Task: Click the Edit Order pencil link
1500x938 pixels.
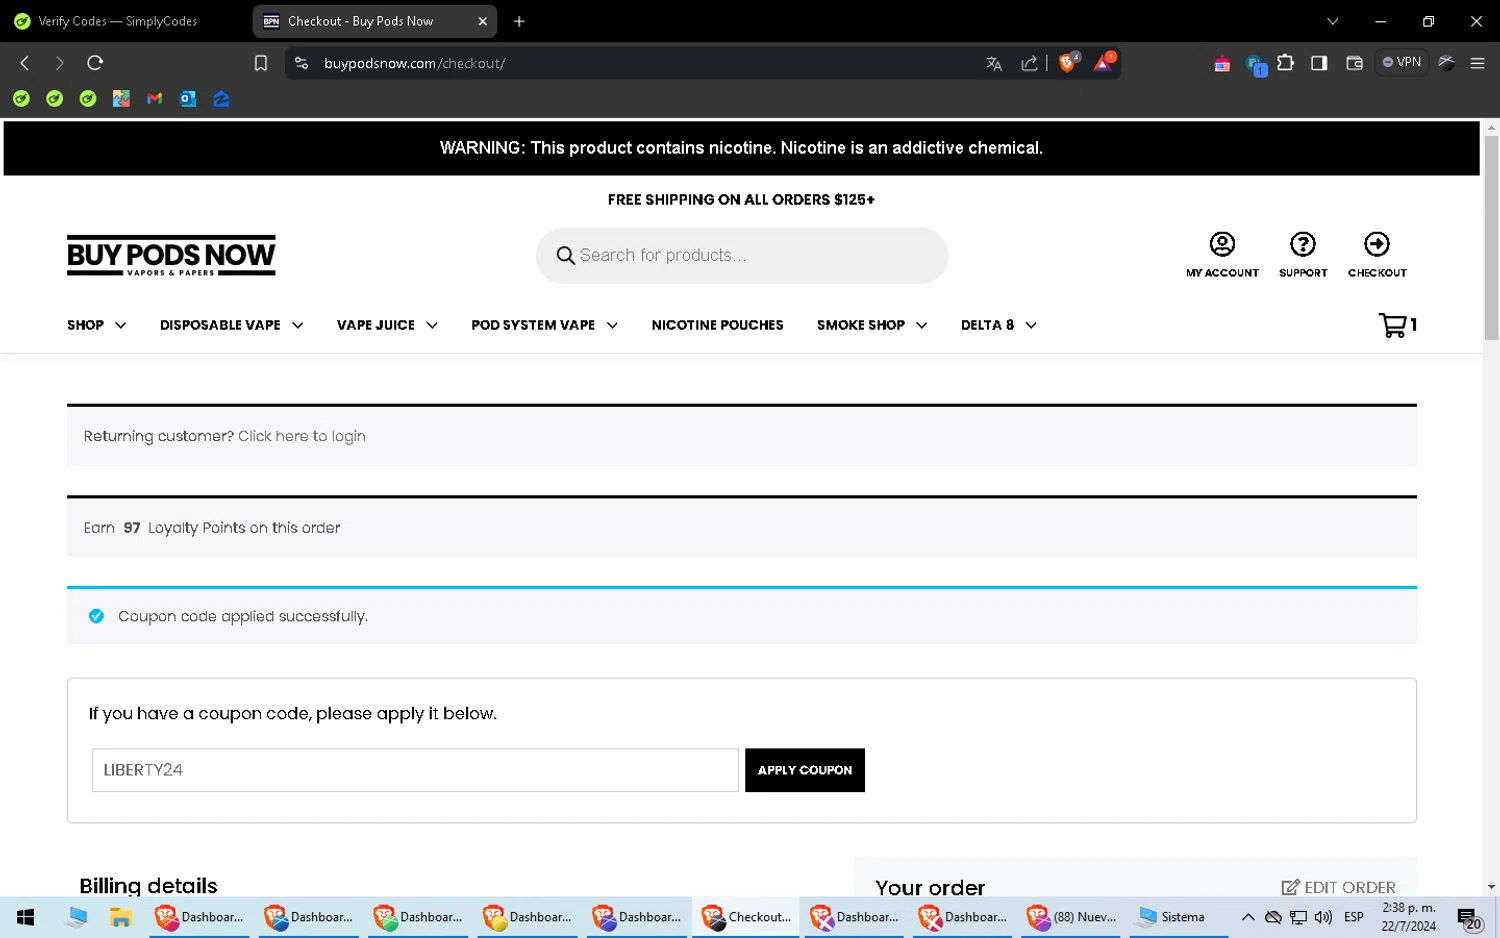Action: [x=1338, y=887]
